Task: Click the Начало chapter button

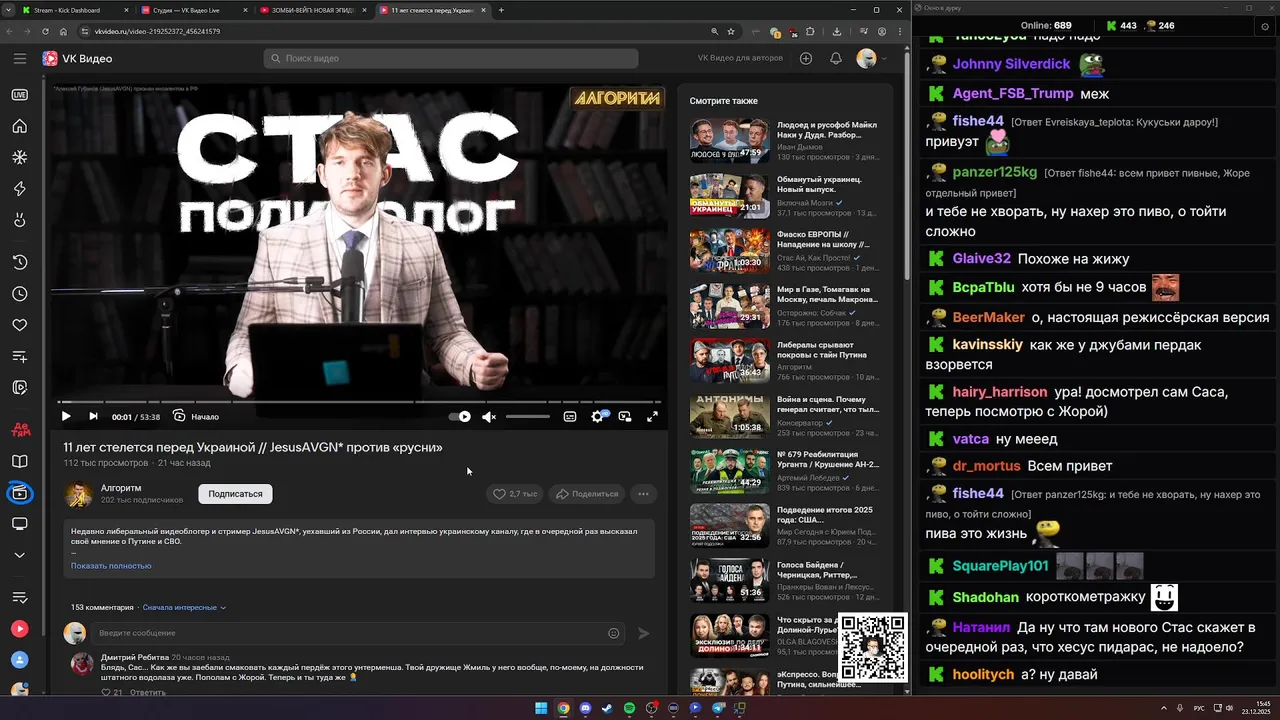Action: (196, 416)
